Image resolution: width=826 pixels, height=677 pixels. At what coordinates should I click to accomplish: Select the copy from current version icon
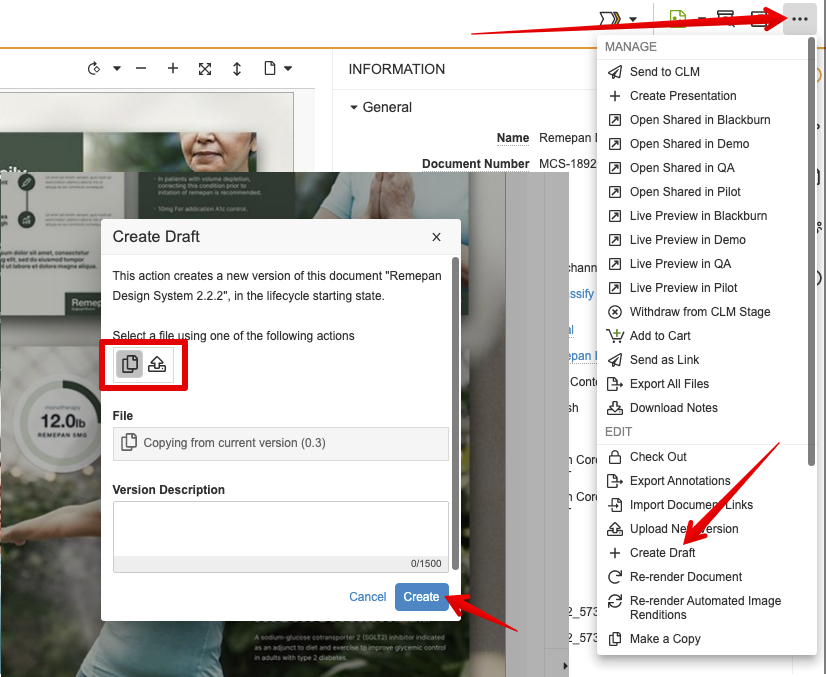130,364
